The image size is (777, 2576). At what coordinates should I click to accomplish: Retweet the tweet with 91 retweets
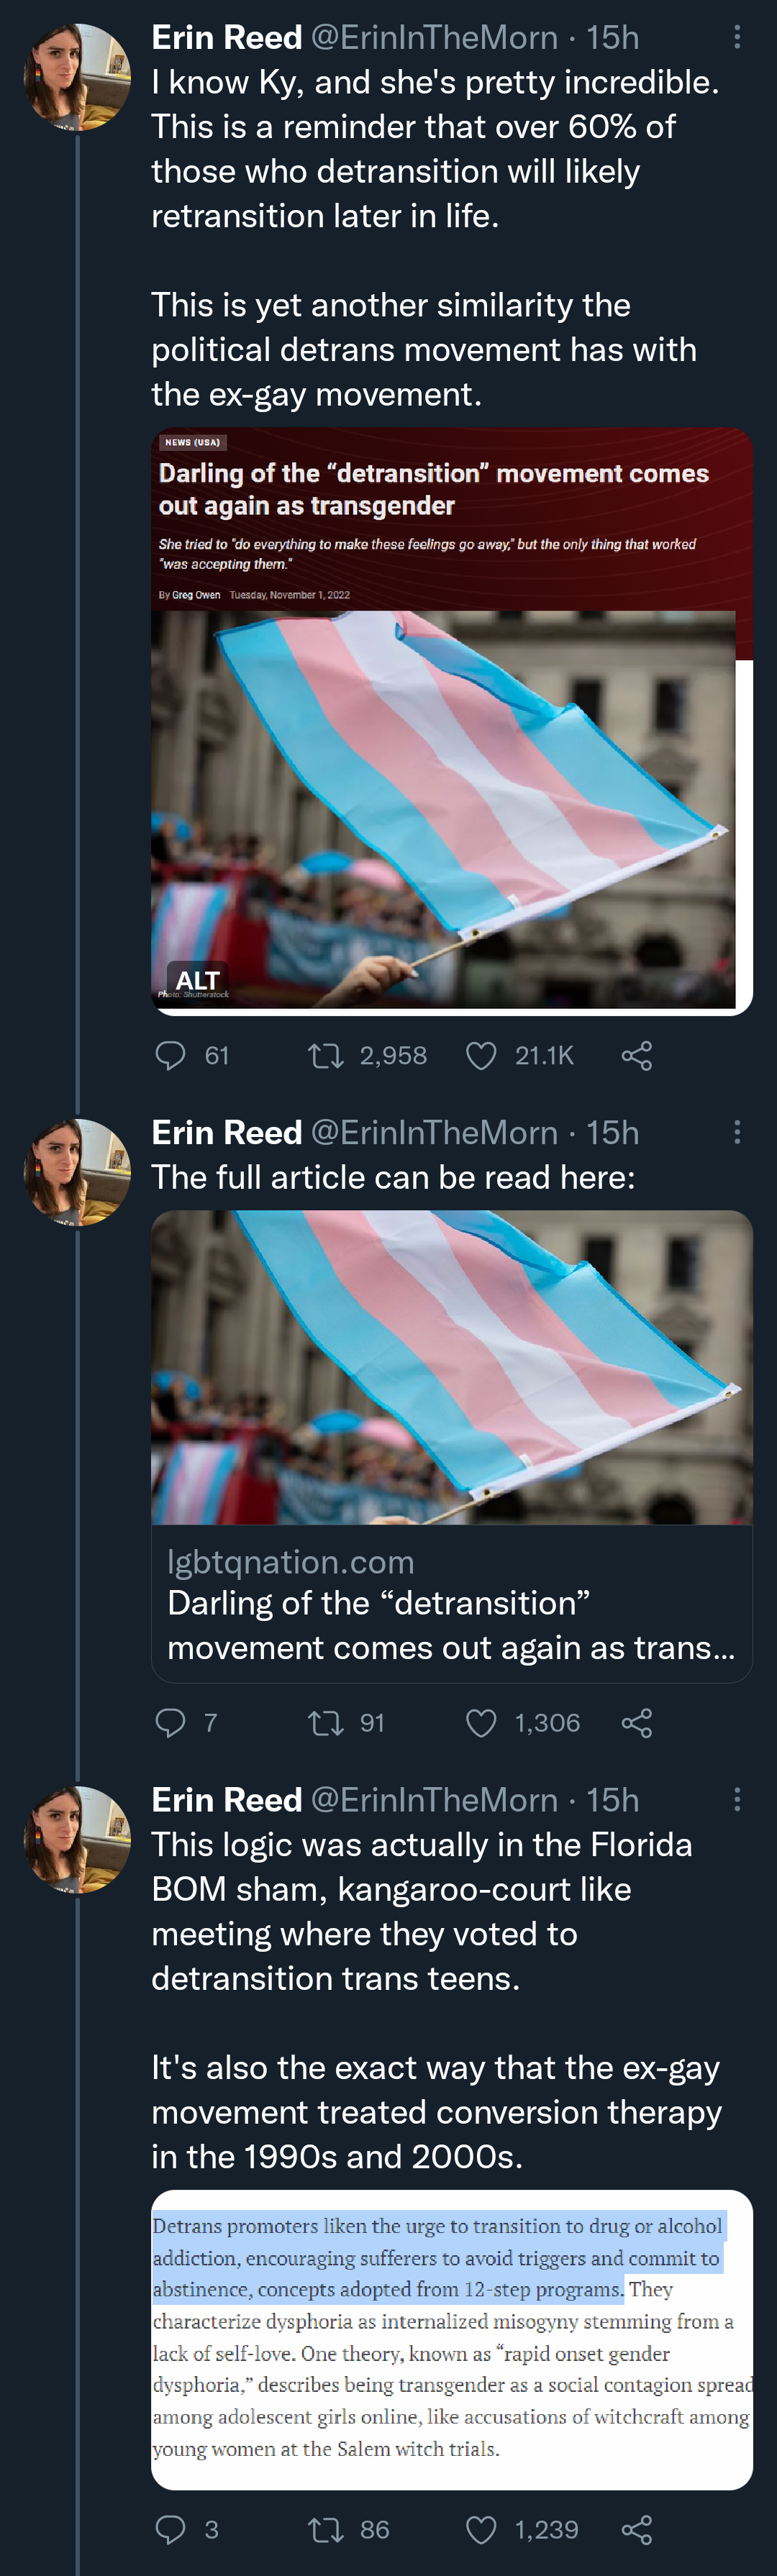[x=326, y=1722]
